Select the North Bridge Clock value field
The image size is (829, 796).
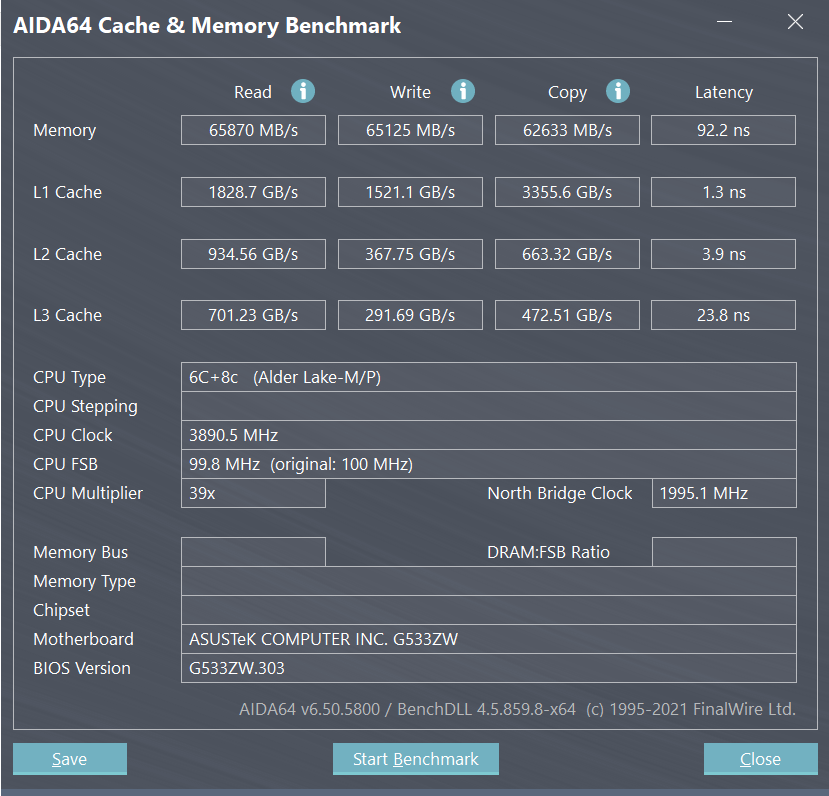723,493
